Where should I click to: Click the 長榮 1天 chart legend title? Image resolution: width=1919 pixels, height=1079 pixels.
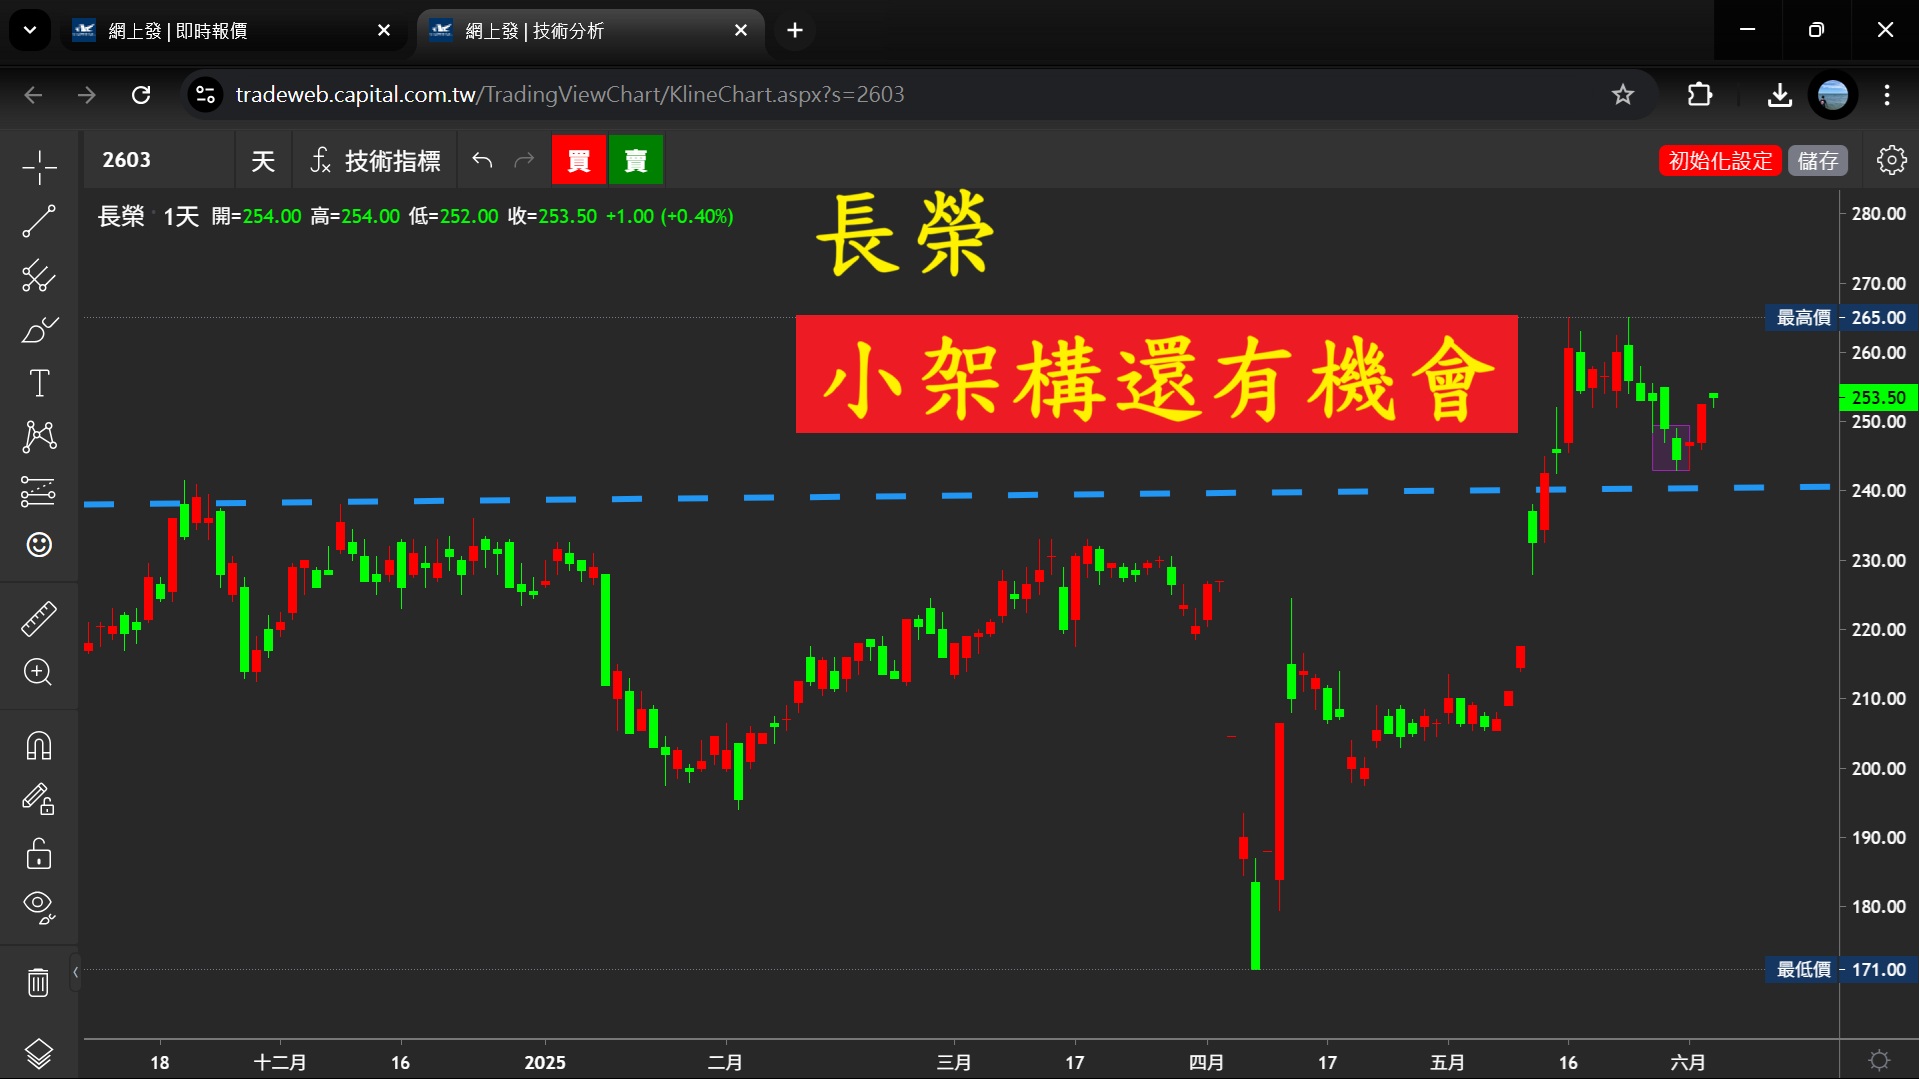coord(148,216)
